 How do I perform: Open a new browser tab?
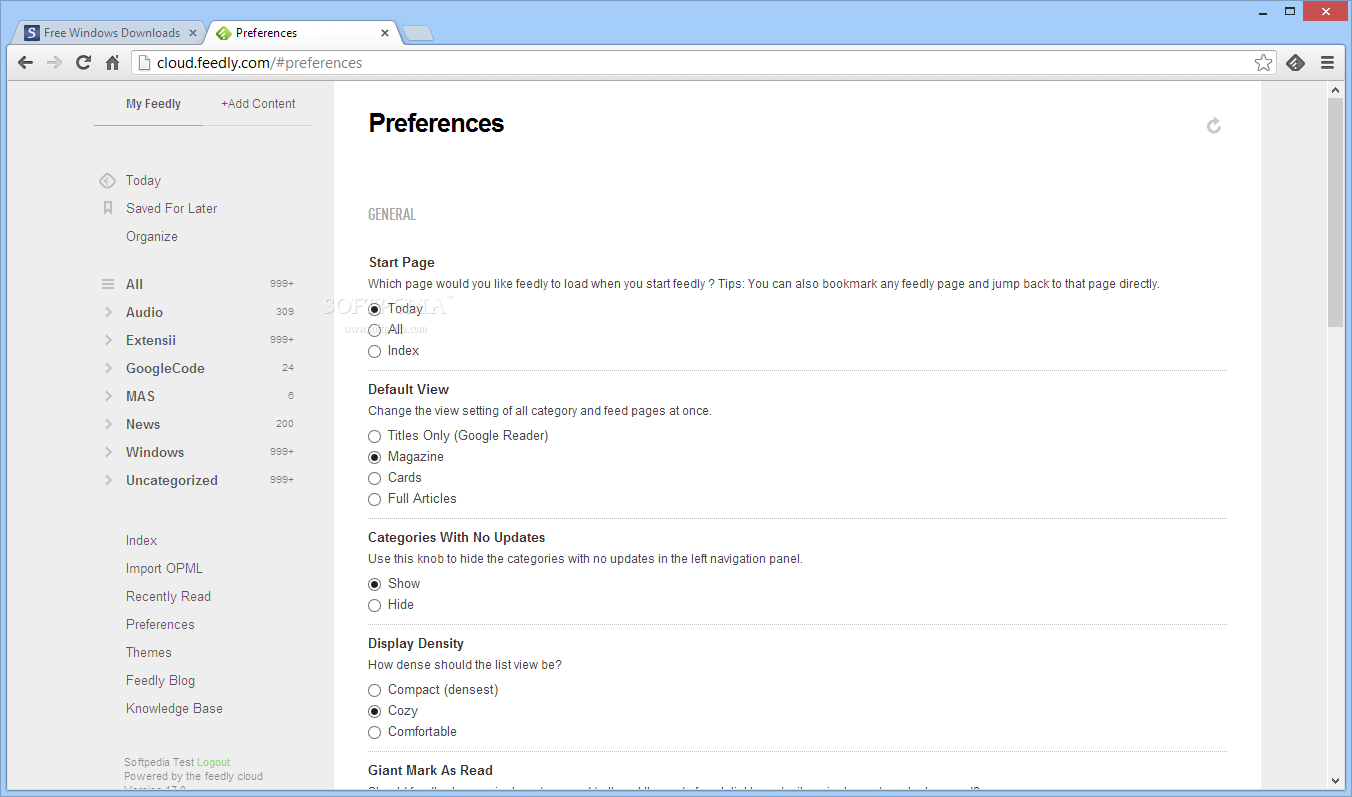[417, 33]
